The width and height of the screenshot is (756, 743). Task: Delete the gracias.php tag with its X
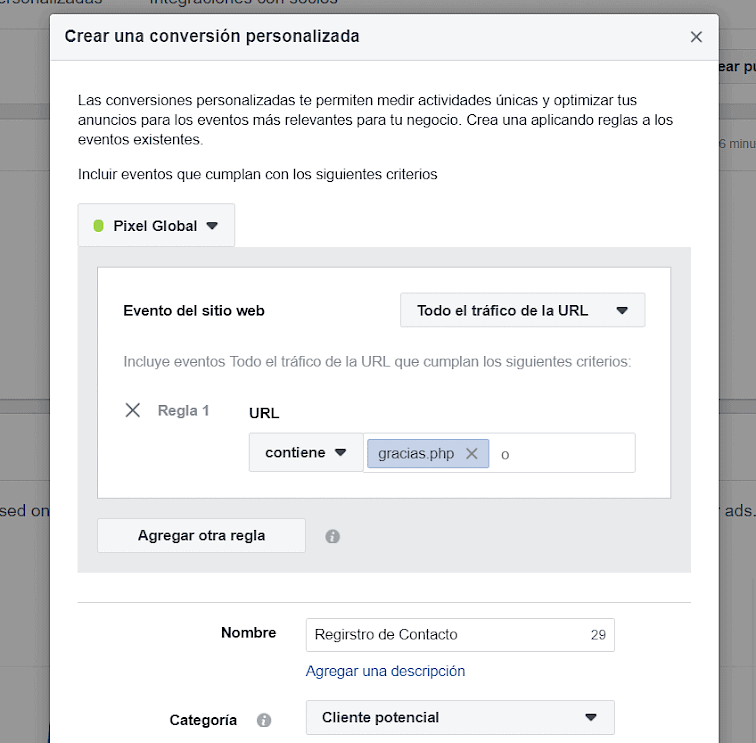472,453
